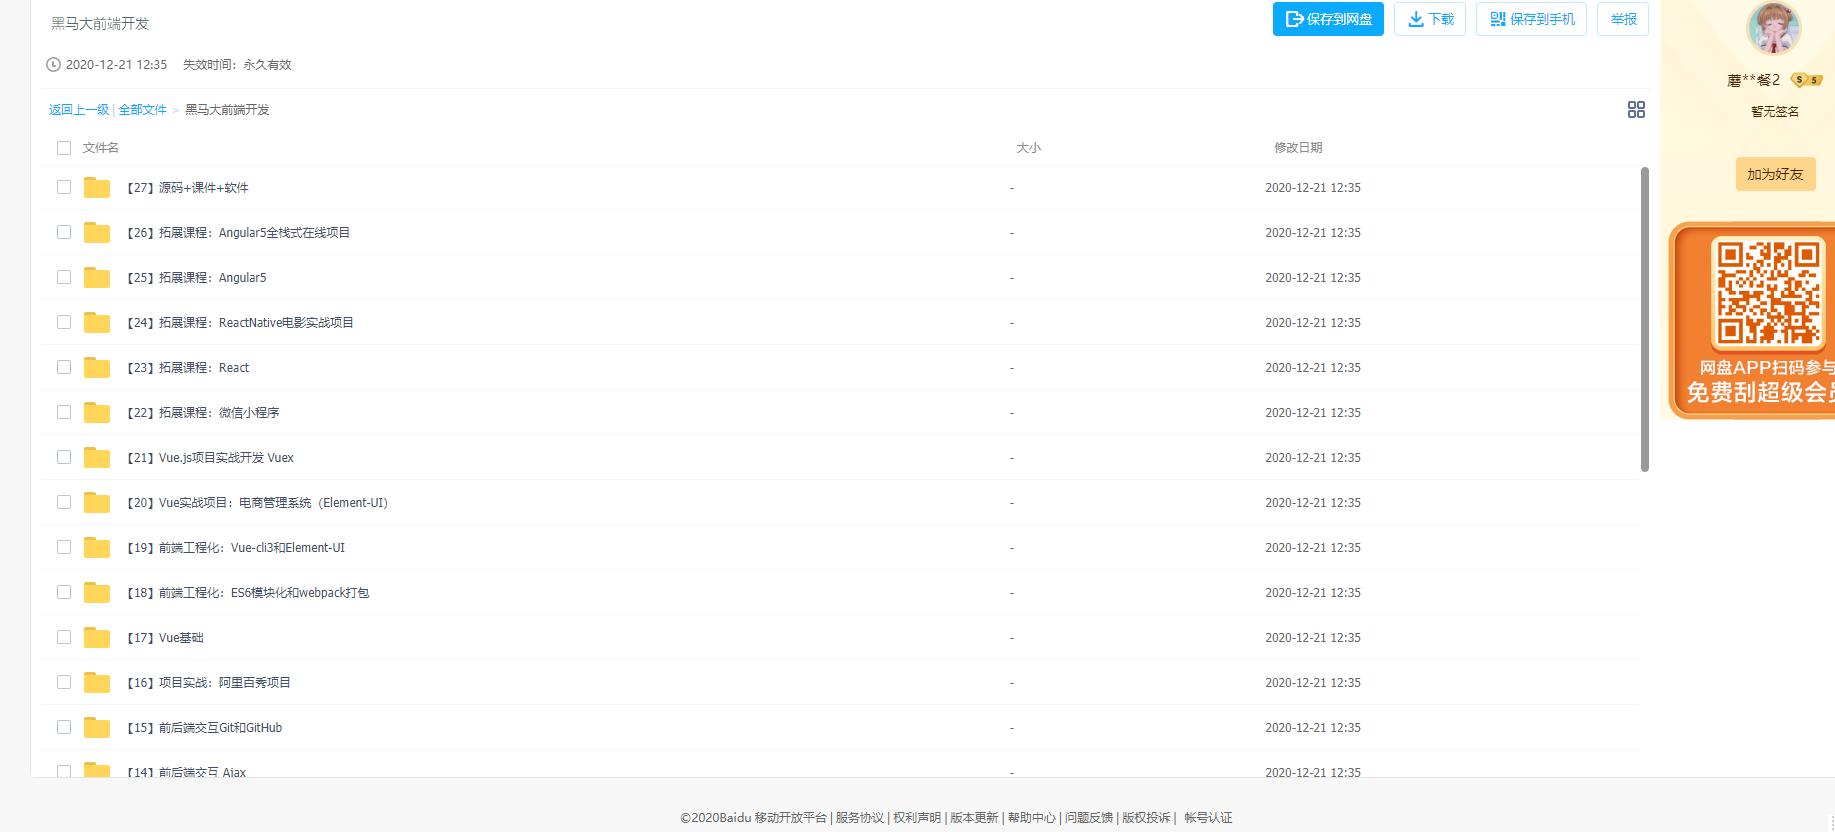Click folder icon of 【17】Vue基础
This screenshot has width=1835, height=832.
[x=97, y=637]
